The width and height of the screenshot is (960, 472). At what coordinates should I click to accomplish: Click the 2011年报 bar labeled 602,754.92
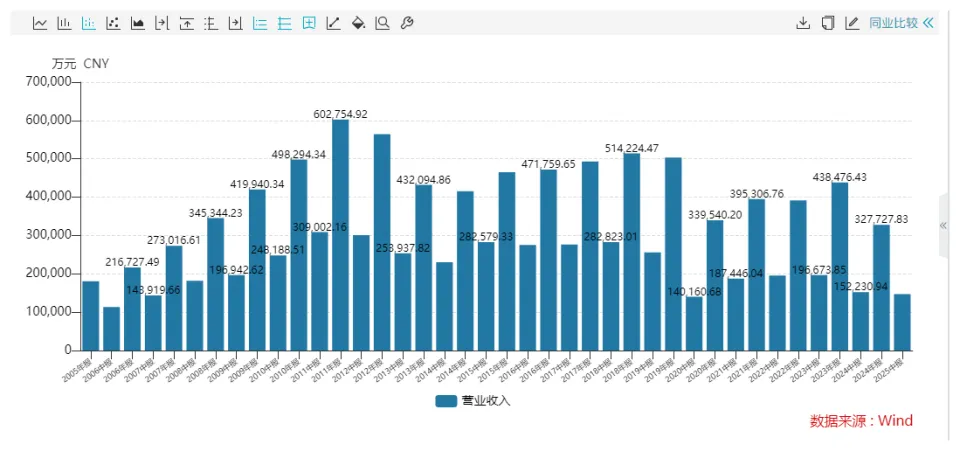(x=340, y=235)
